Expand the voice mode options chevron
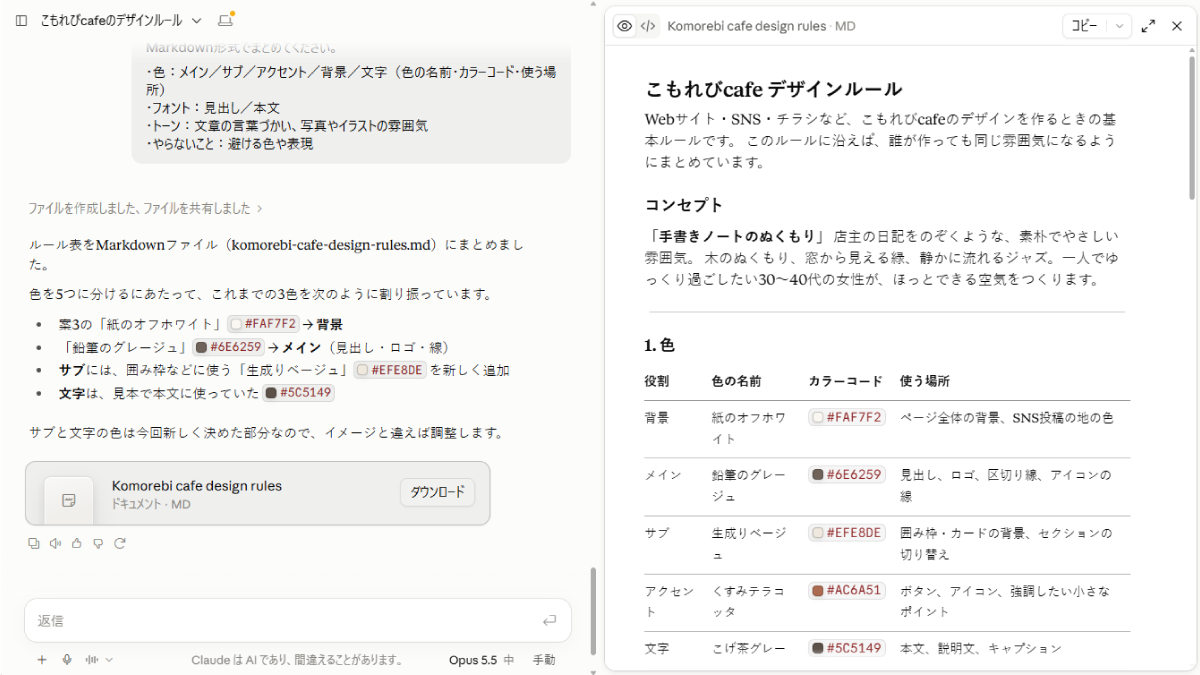Image resolution: width=1200 pixels, height=675 pixels. pos(110,659)
